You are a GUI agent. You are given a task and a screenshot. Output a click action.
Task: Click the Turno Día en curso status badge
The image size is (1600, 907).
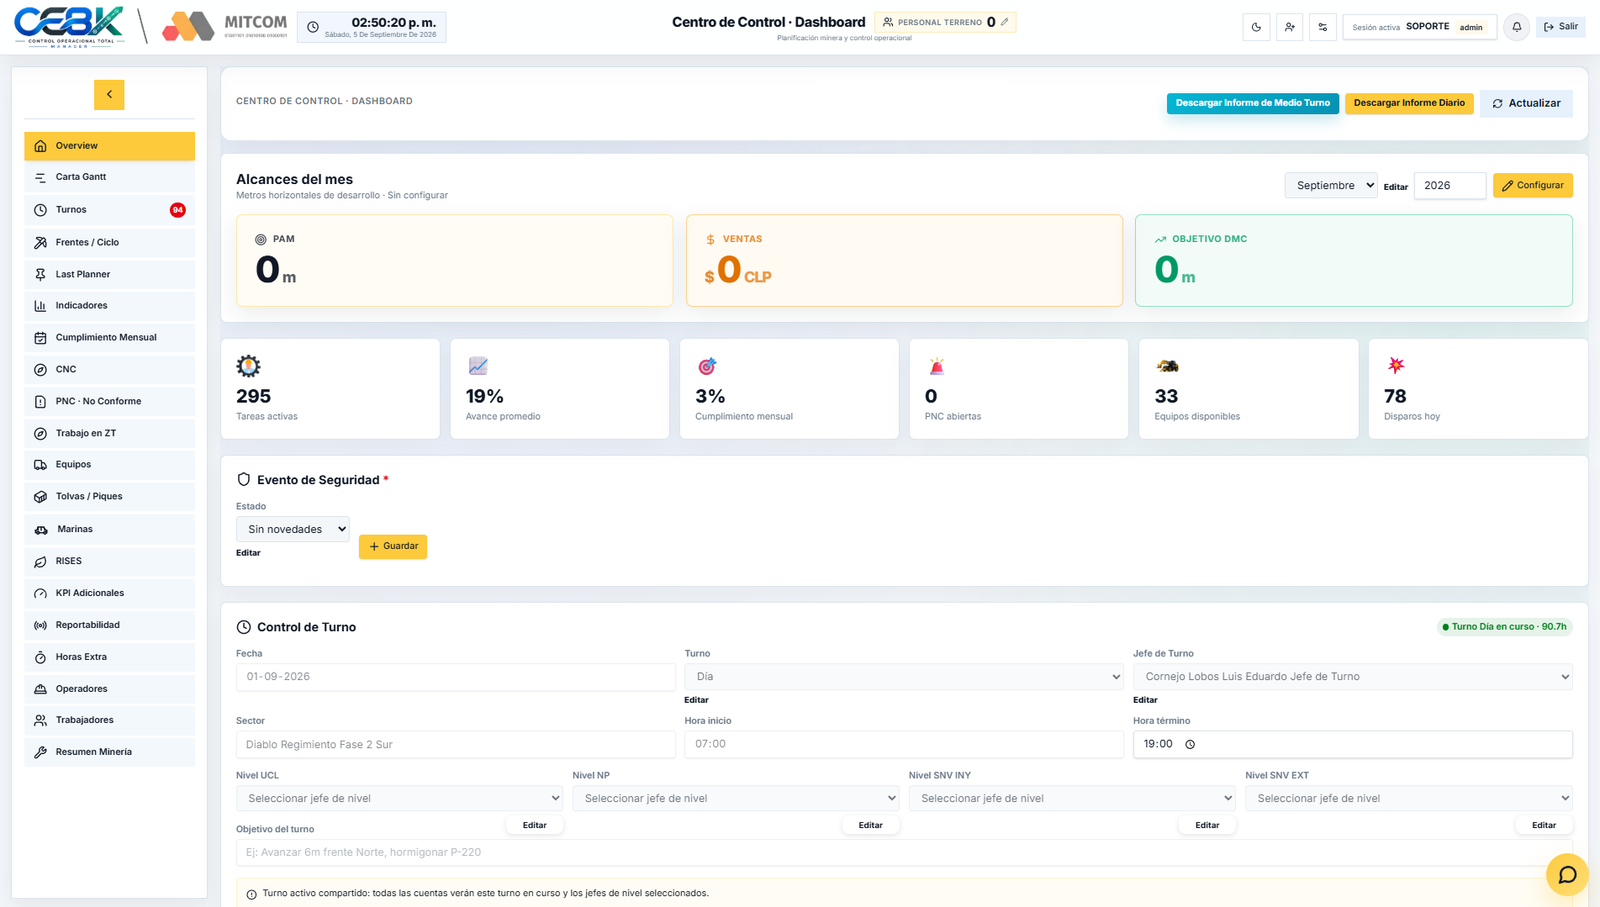click(x=1504, y=627)
